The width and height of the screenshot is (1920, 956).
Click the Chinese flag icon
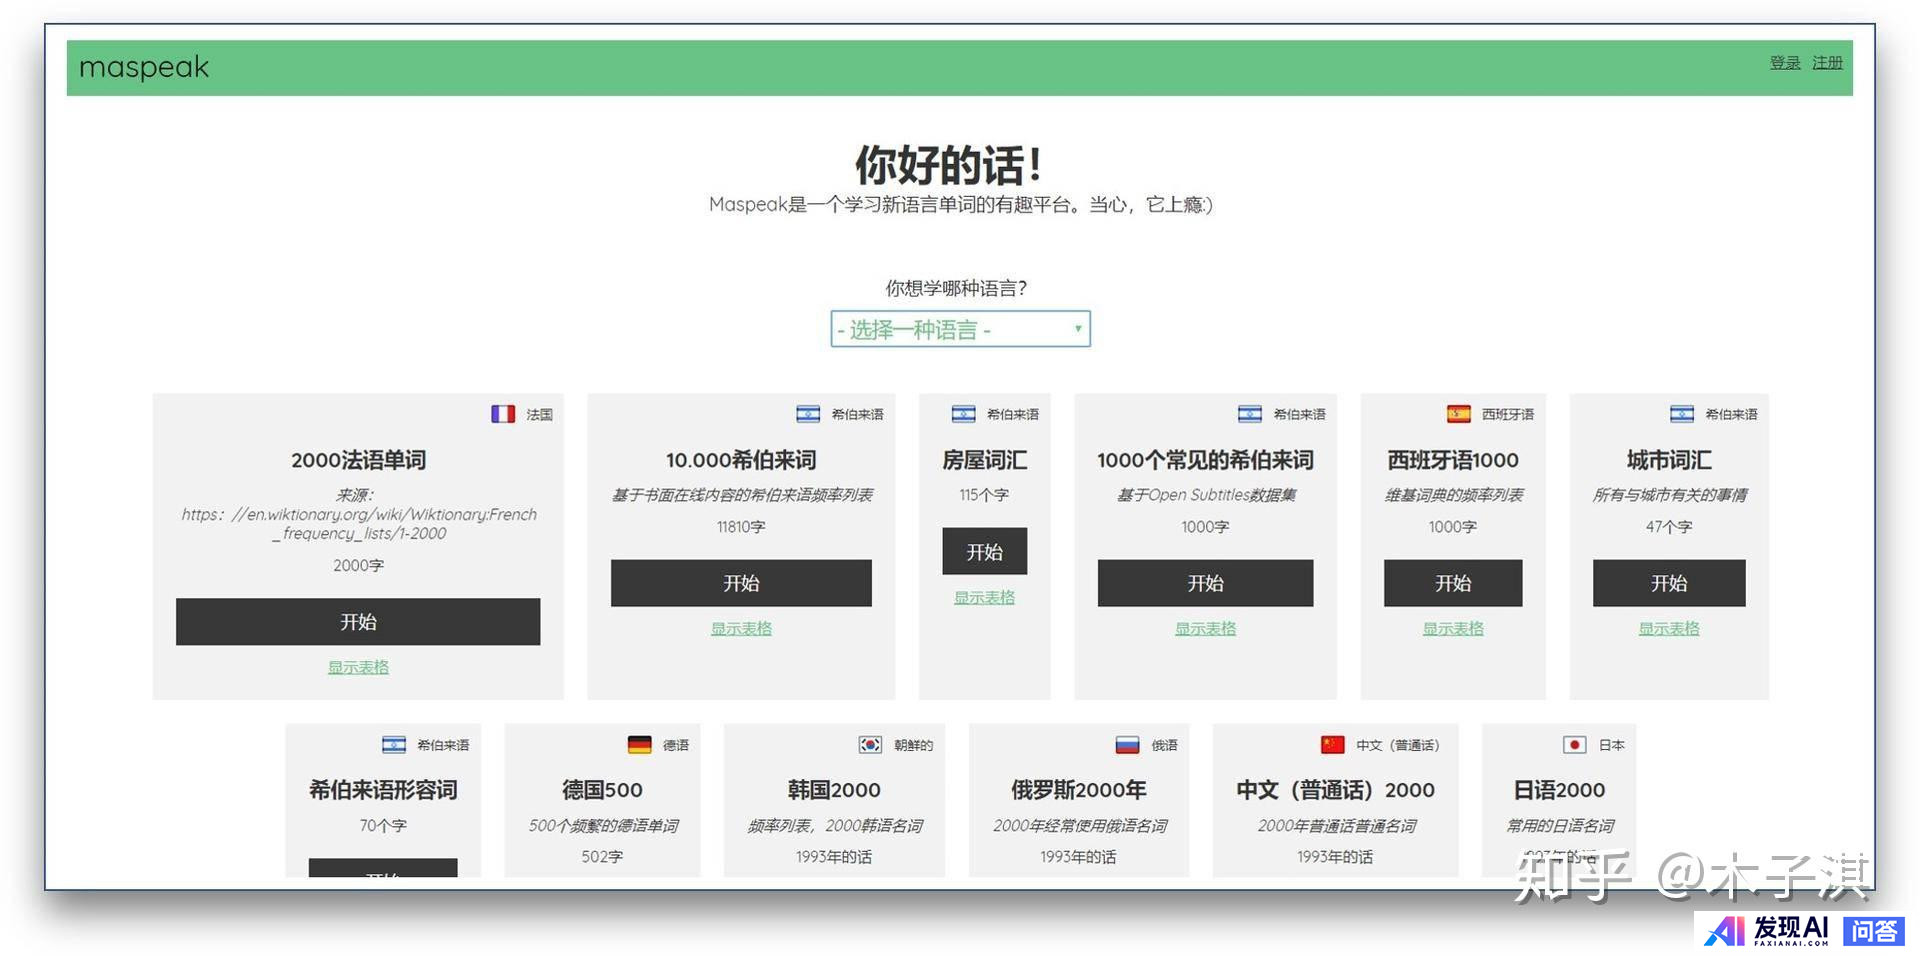[1332, 745]
